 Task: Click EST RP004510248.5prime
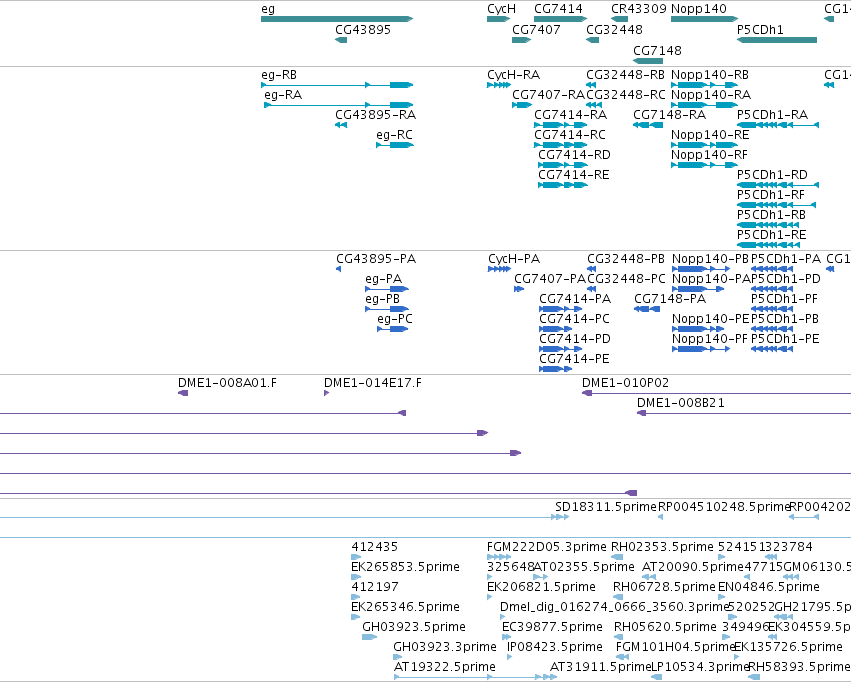pos(724,507)
